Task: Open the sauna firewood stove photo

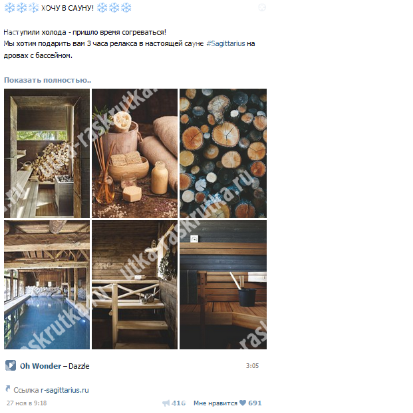Action: [x=47, y=153]
